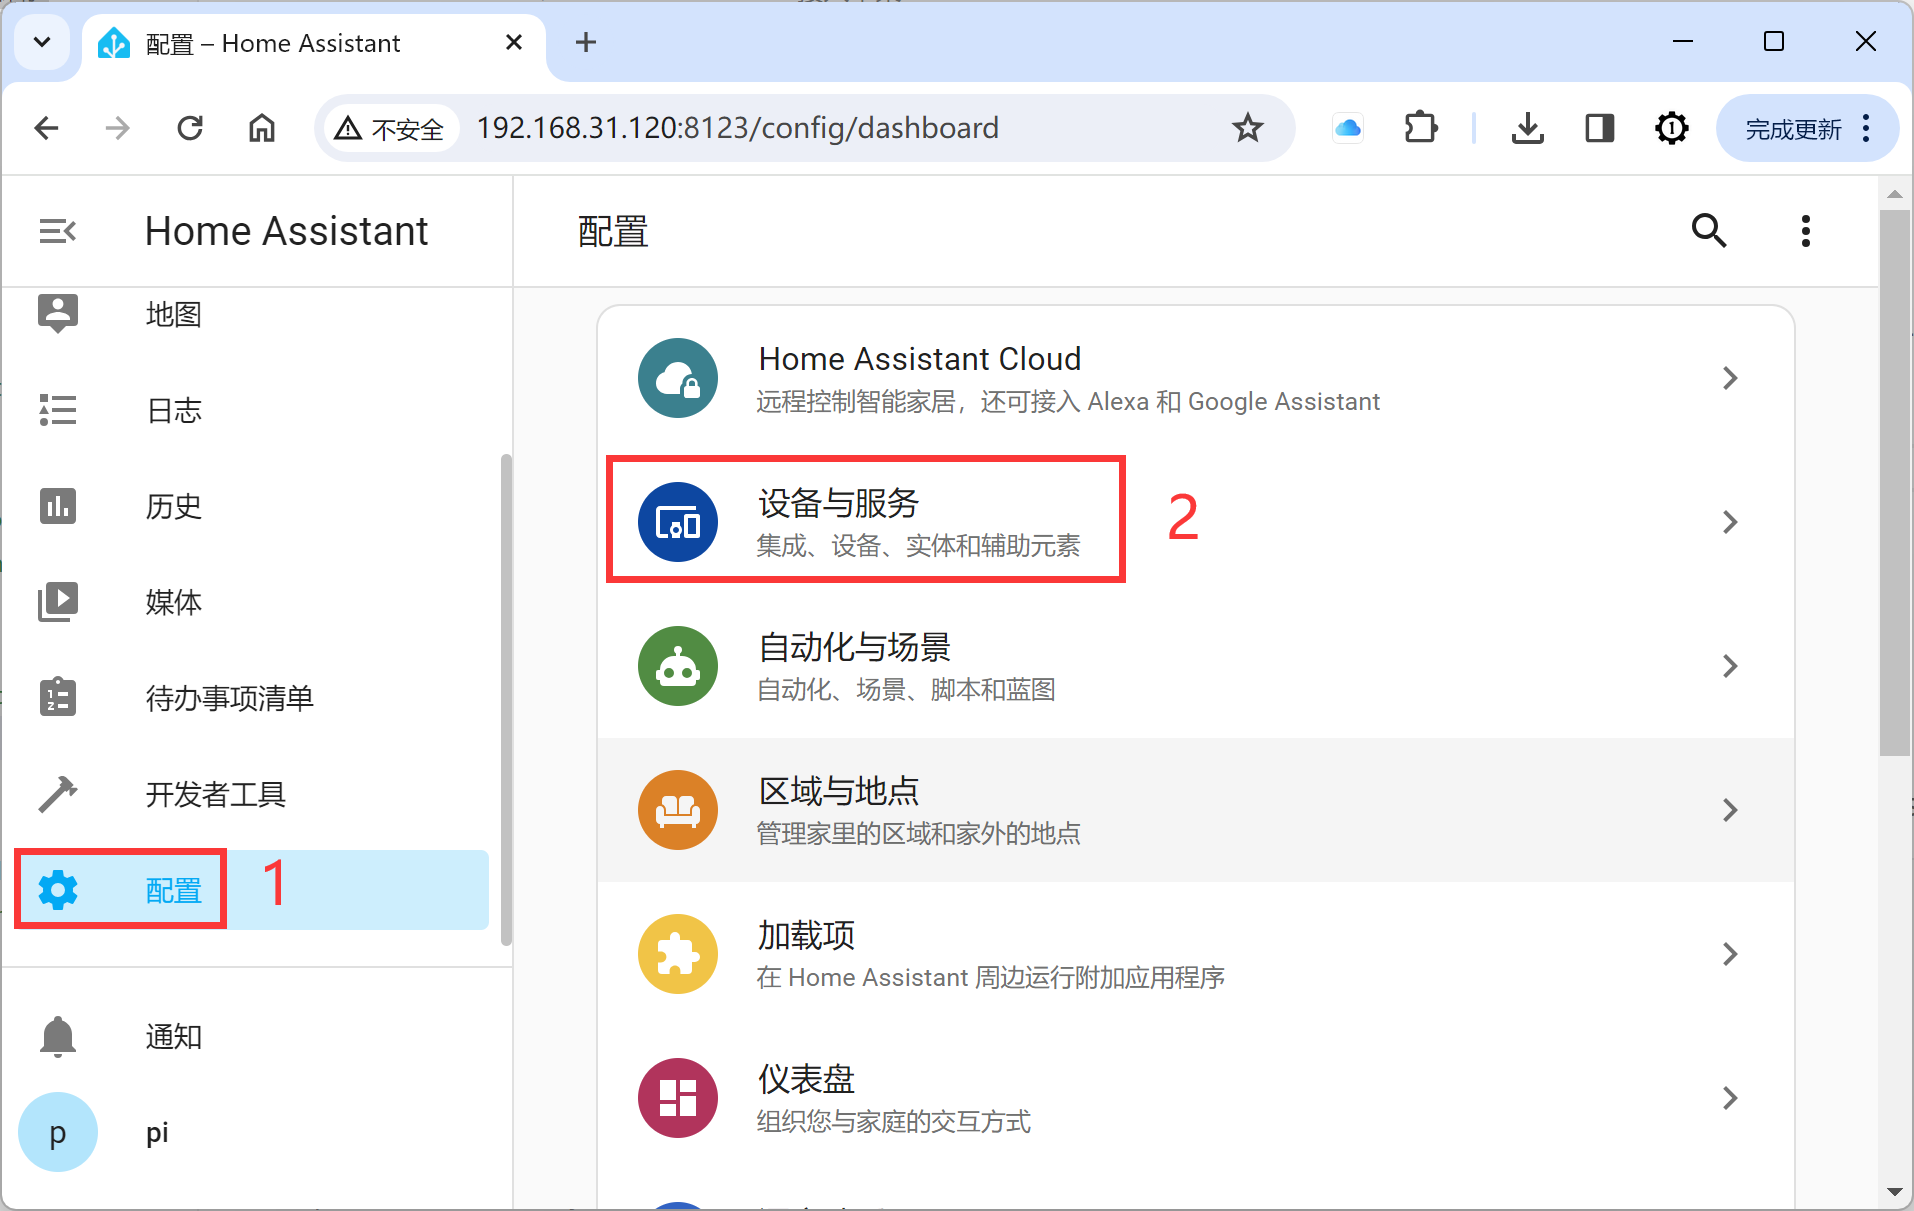Screen dimensions: 1914x1211
Task: Click the configuration gear icon
Action: (x=58, y=890)
